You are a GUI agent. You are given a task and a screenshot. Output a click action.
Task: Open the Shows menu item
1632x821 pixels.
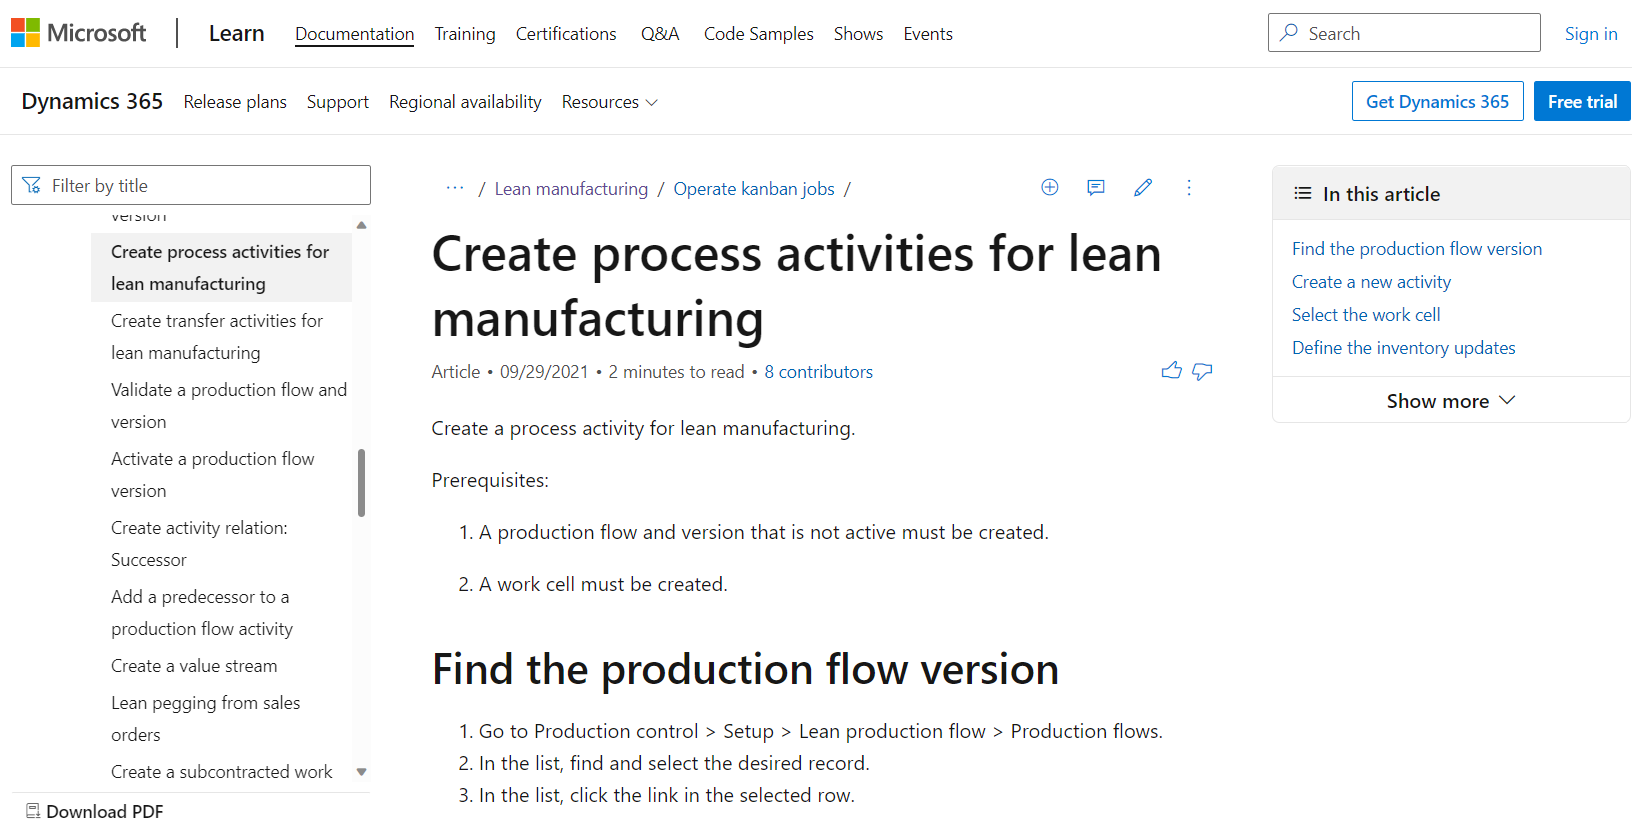pyautogui.click(x=858, y=34)
